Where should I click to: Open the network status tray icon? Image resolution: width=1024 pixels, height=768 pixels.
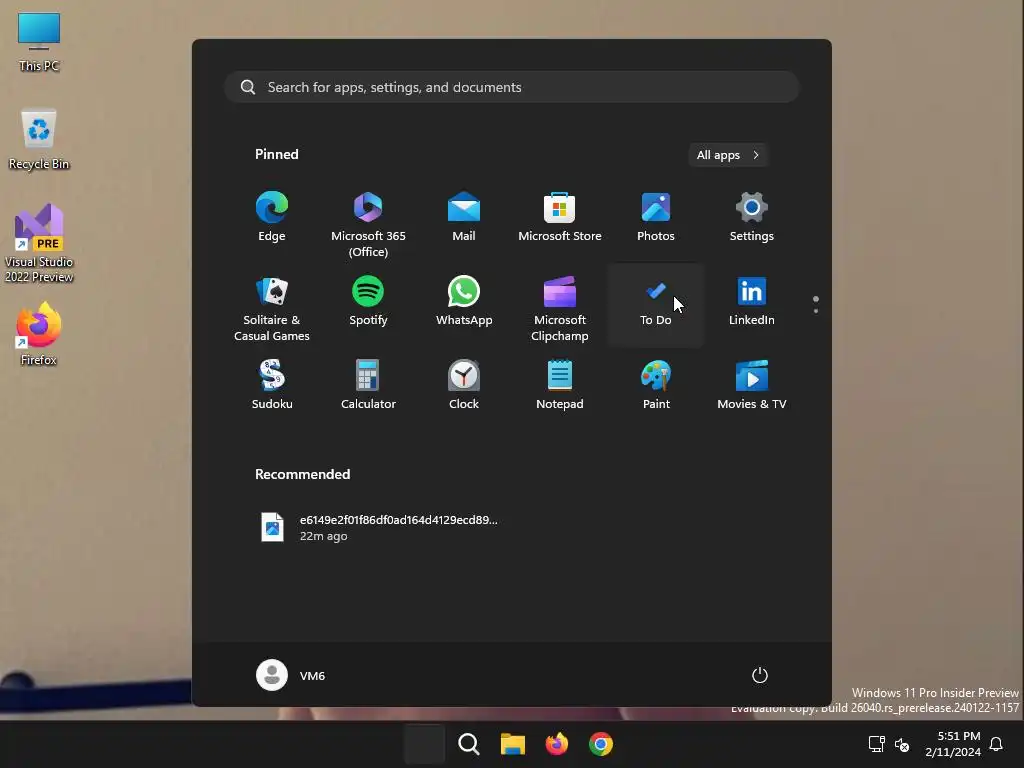click(x=876, y=744)
